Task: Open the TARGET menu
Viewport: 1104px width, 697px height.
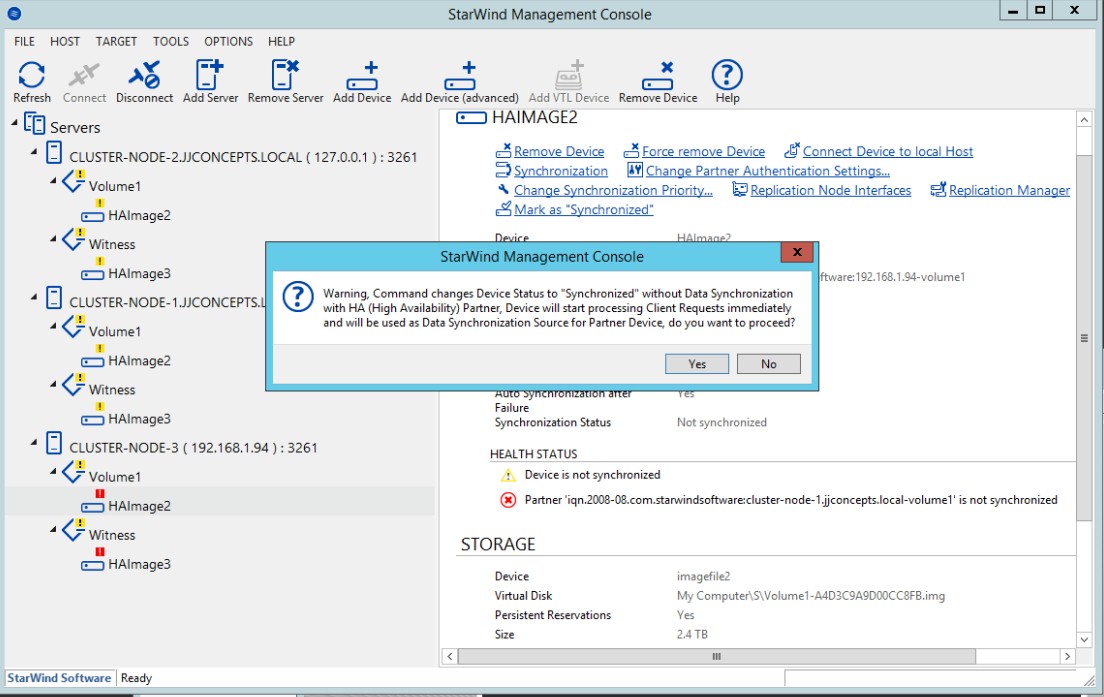Action: [116, 42]
